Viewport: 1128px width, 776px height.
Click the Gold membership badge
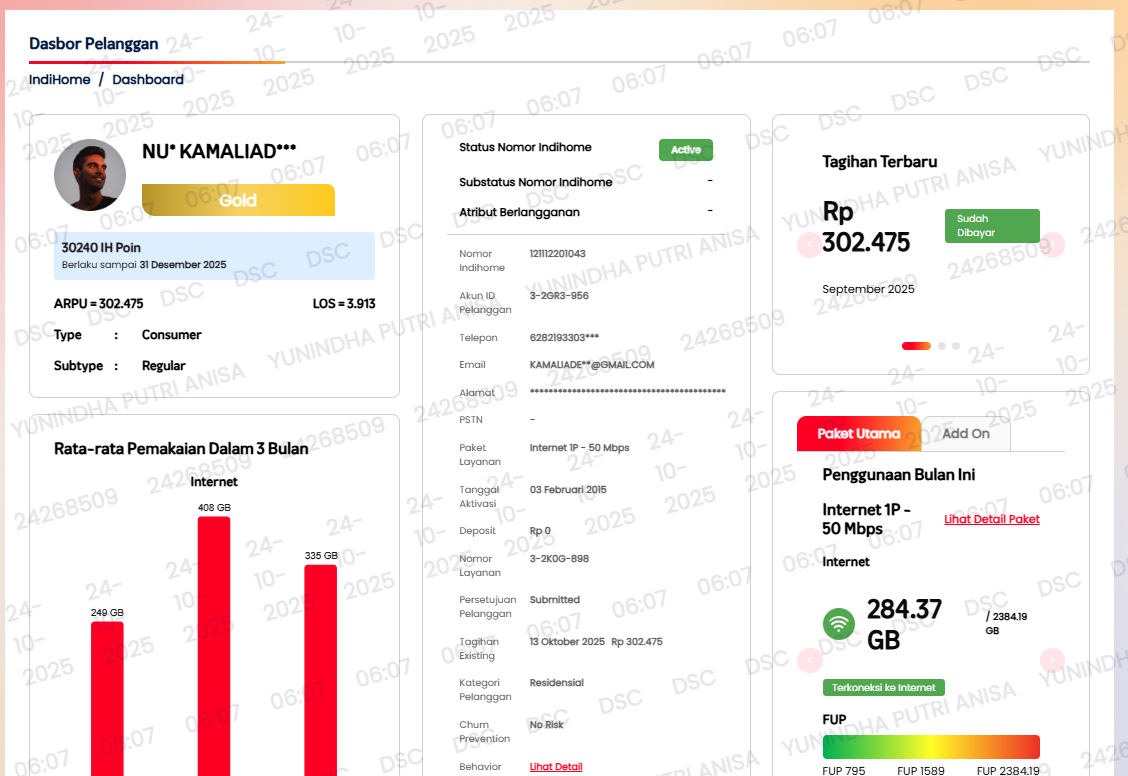click(x=238, y=200)
